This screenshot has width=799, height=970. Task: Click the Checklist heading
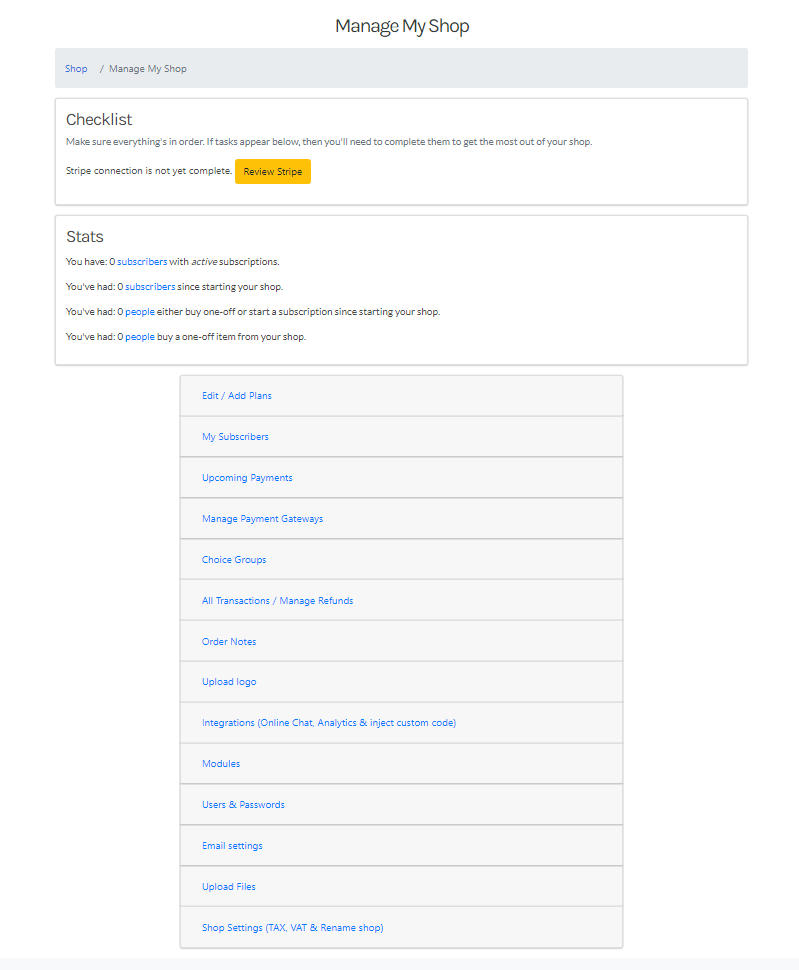point(100,119)
